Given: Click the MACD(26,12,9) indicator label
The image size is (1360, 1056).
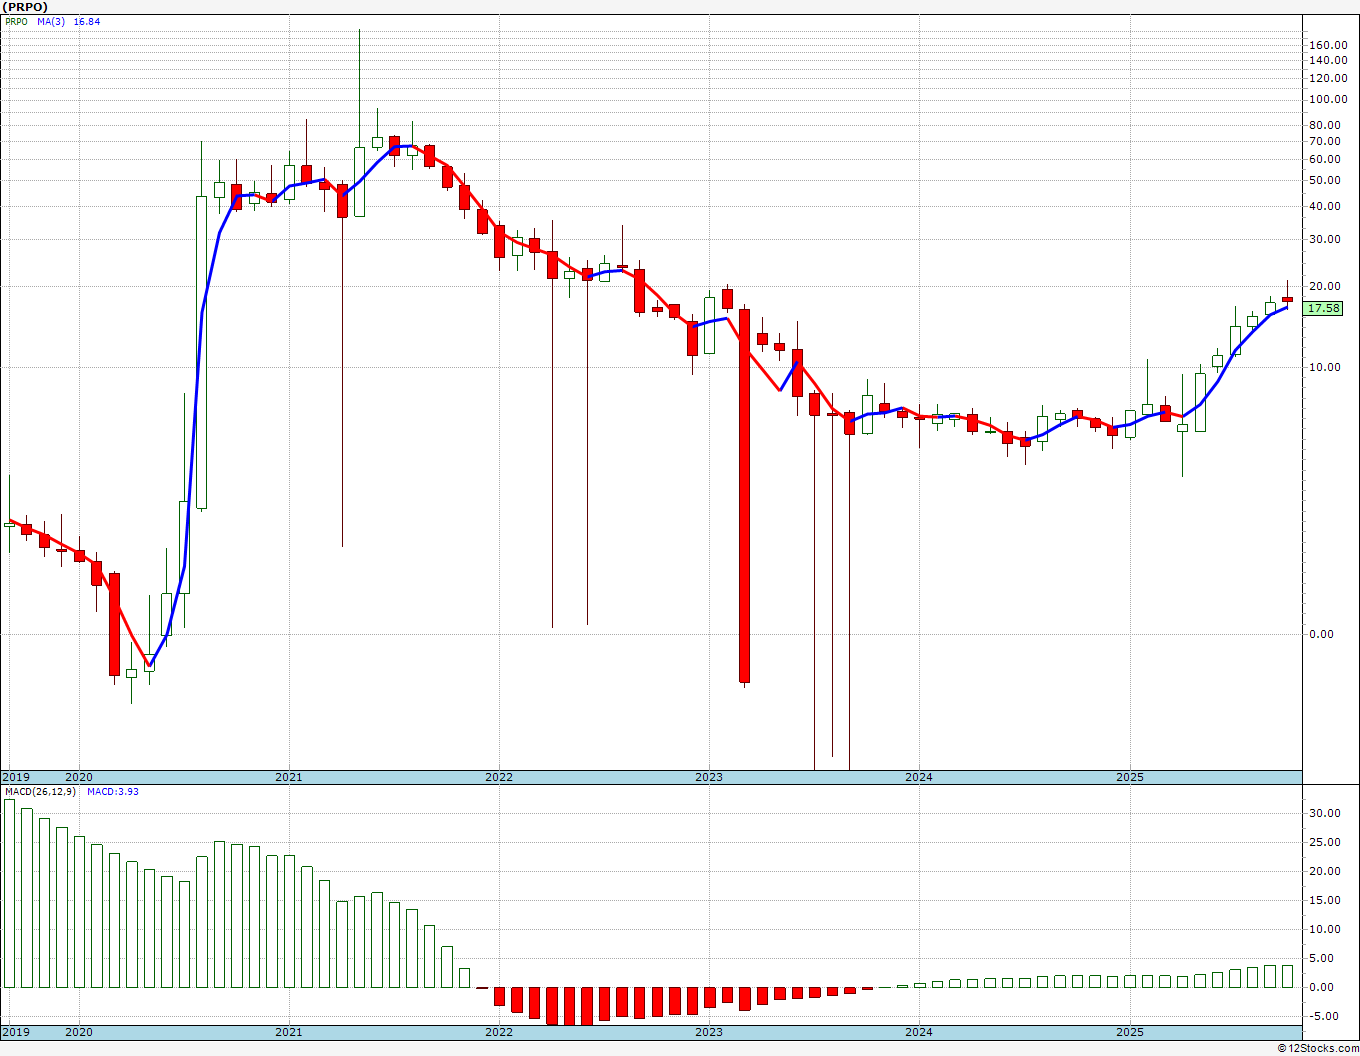Looking at the screenshot, I should click(x=40, y=792).
